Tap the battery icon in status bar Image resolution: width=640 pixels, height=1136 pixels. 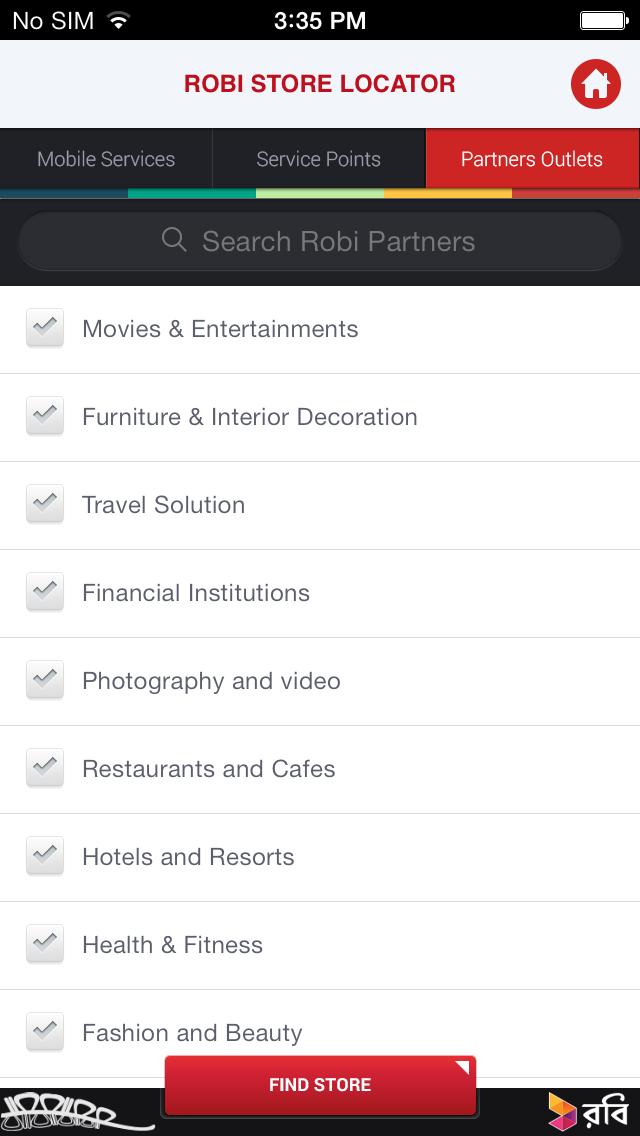[x=603, y=20]
